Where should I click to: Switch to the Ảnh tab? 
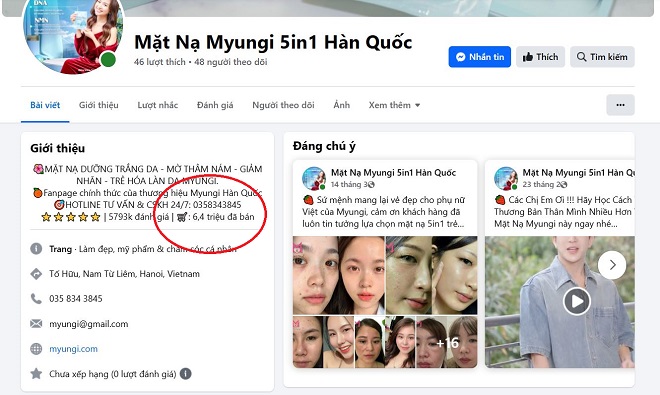click(x=341, y=105)
